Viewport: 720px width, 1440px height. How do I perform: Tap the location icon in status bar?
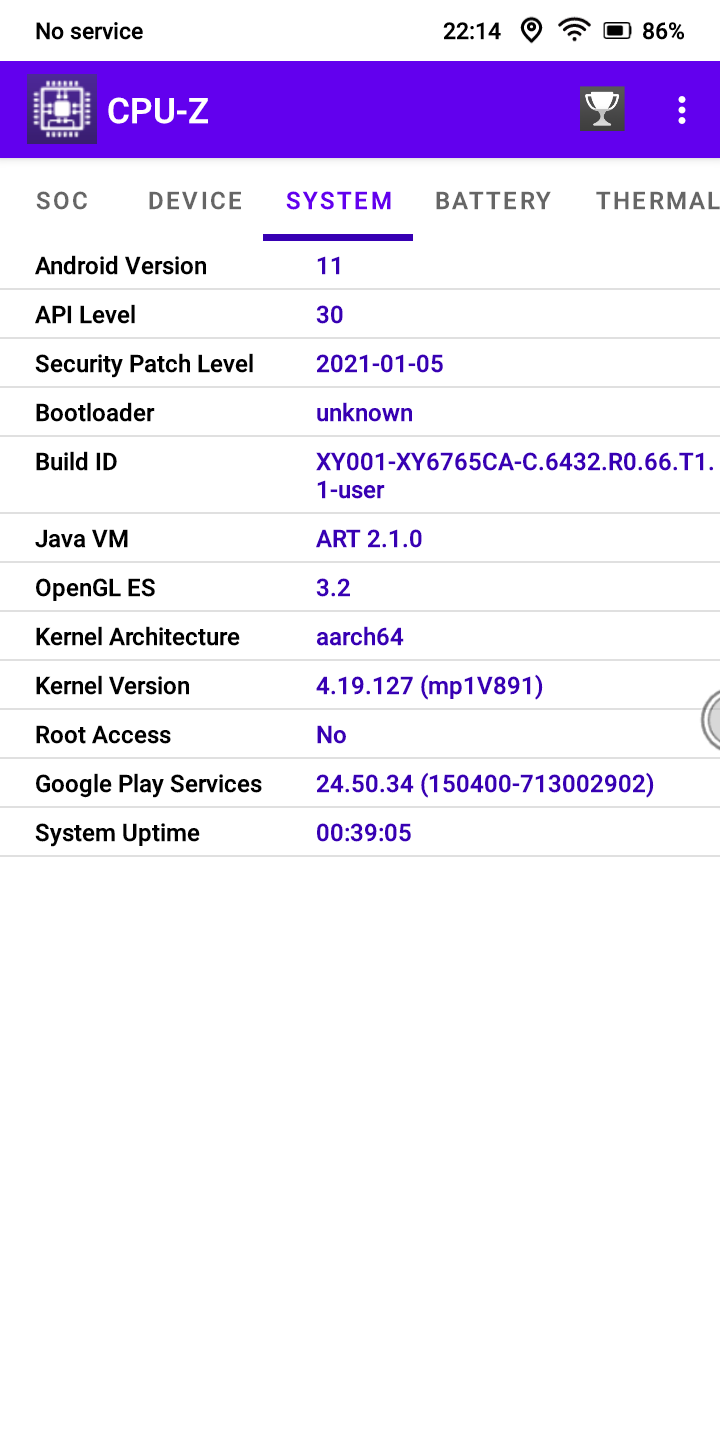[532, 31]
